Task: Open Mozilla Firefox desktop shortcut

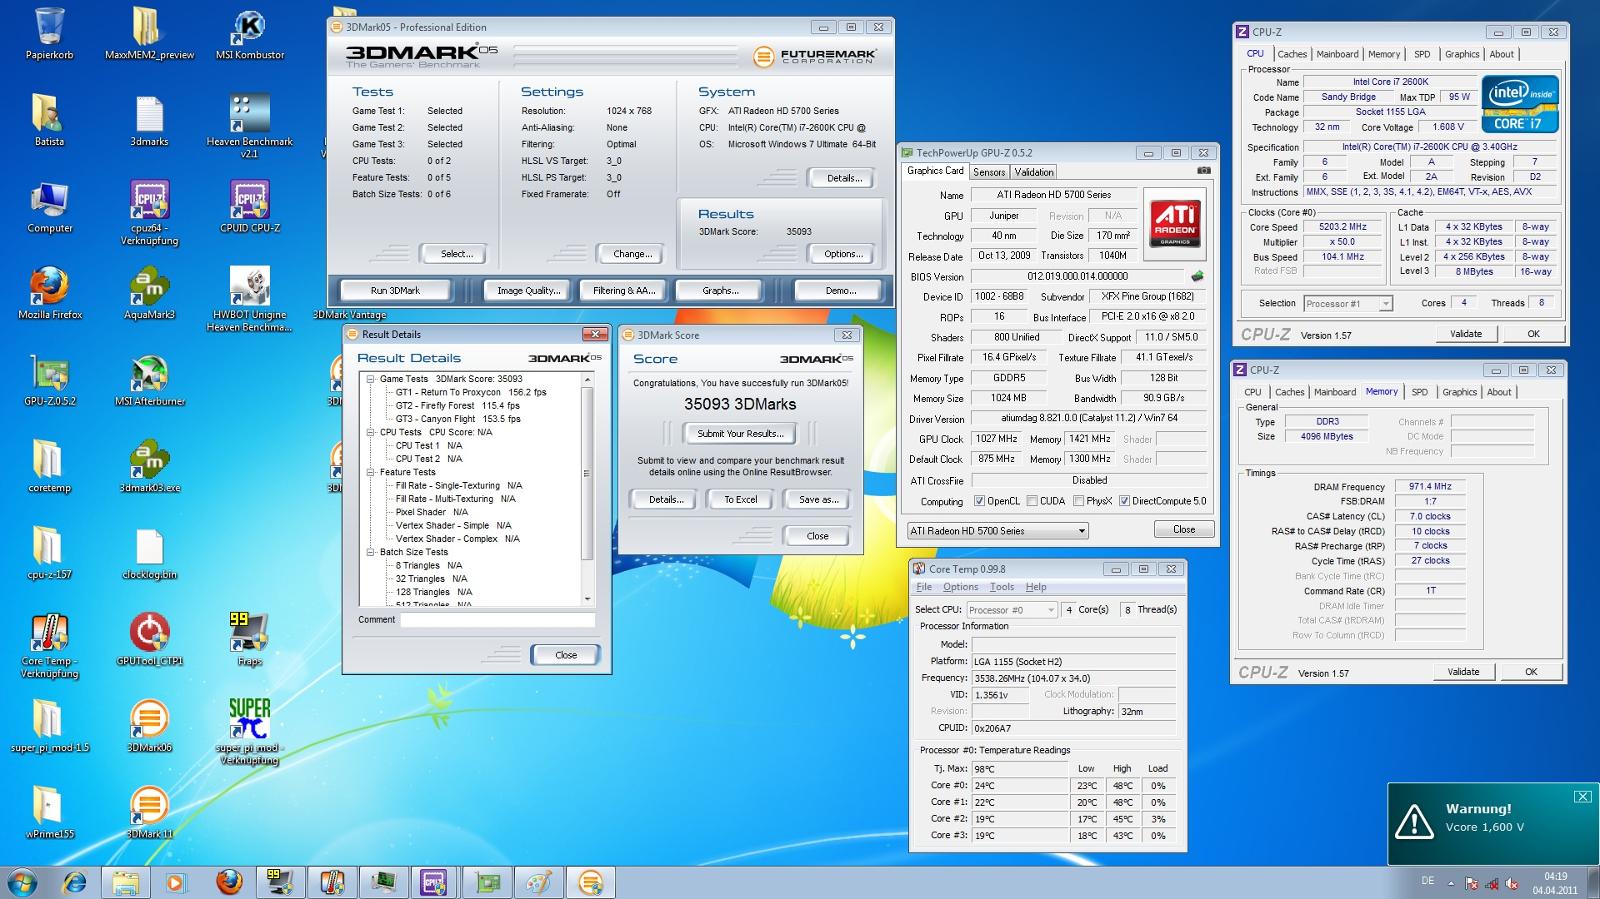Action: click(49, 293)
